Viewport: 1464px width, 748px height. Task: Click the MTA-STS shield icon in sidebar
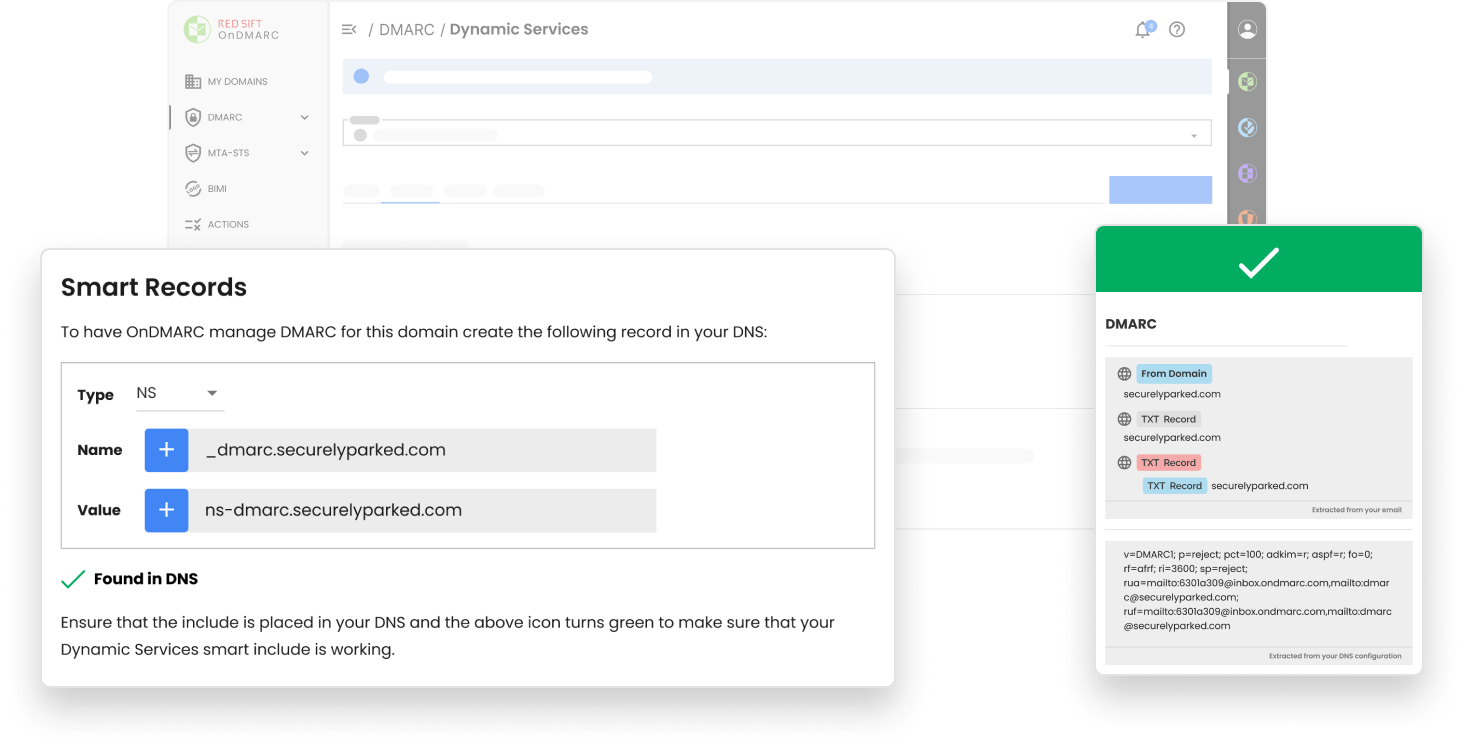tap(193, 153)
